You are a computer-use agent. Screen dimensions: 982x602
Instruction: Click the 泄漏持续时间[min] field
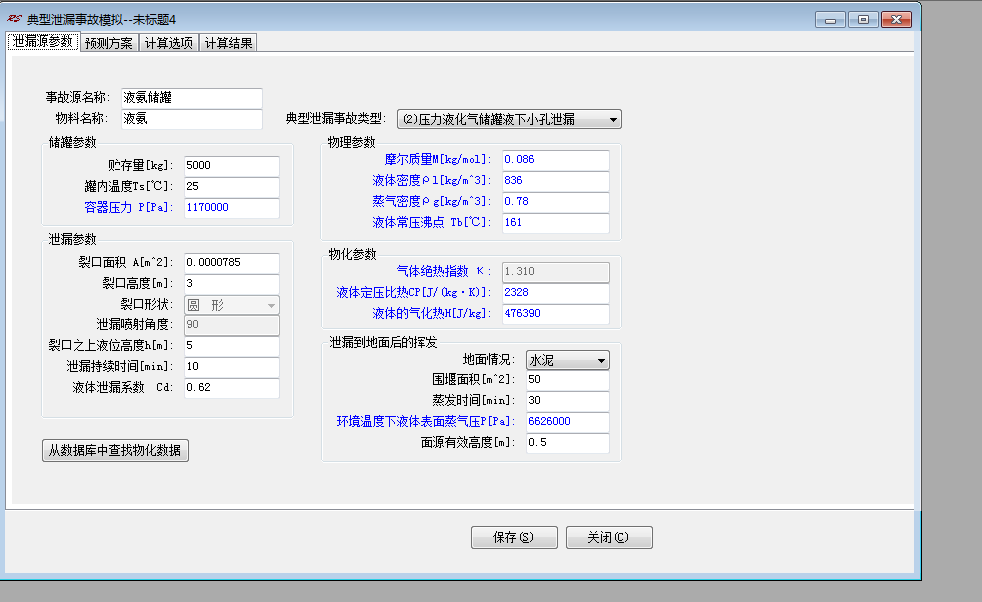coord(232,366)
